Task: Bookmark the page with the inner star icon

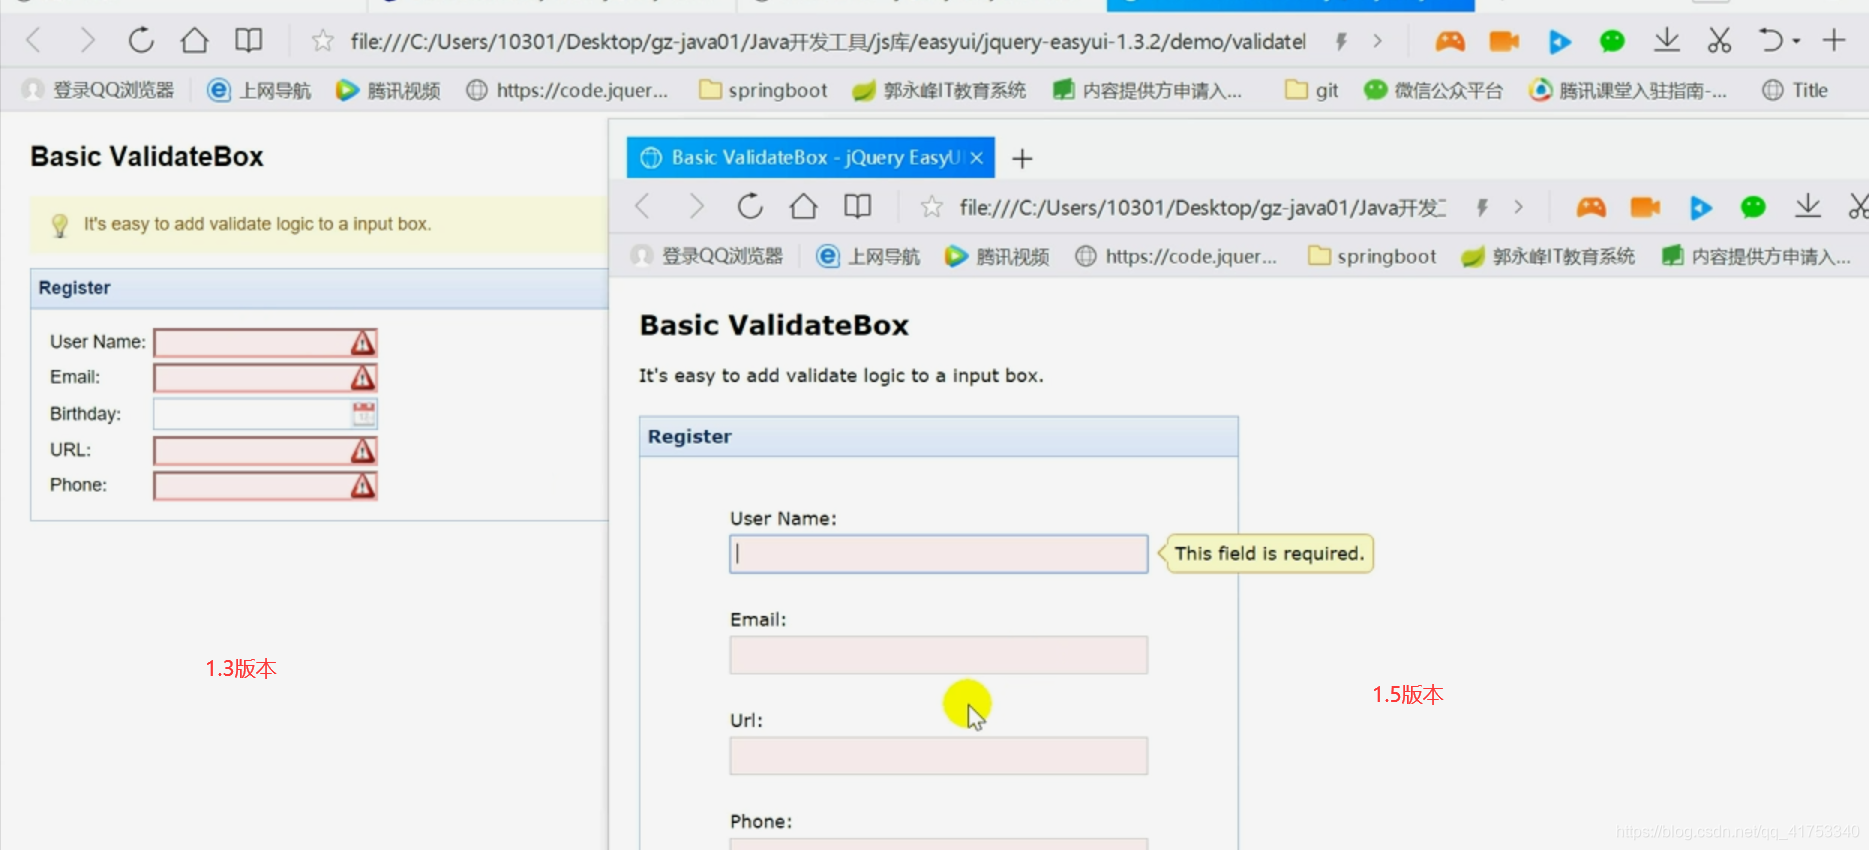Action: pos(931,207)
